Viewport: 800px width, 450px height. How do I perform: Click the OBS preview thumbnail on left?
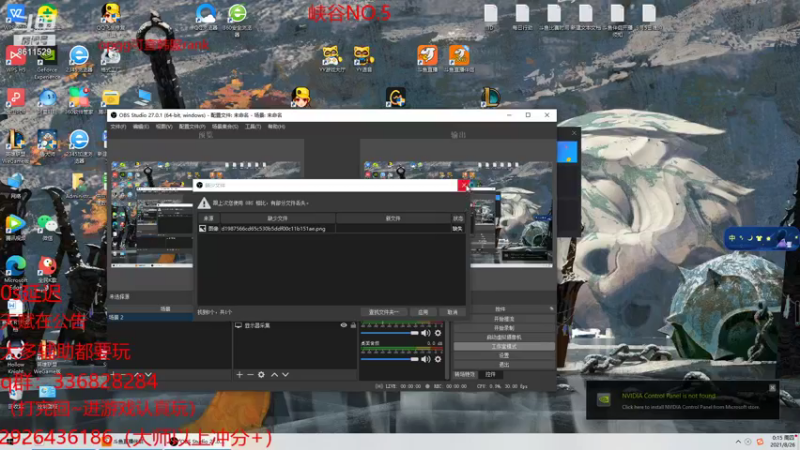(x=152, y=214)
